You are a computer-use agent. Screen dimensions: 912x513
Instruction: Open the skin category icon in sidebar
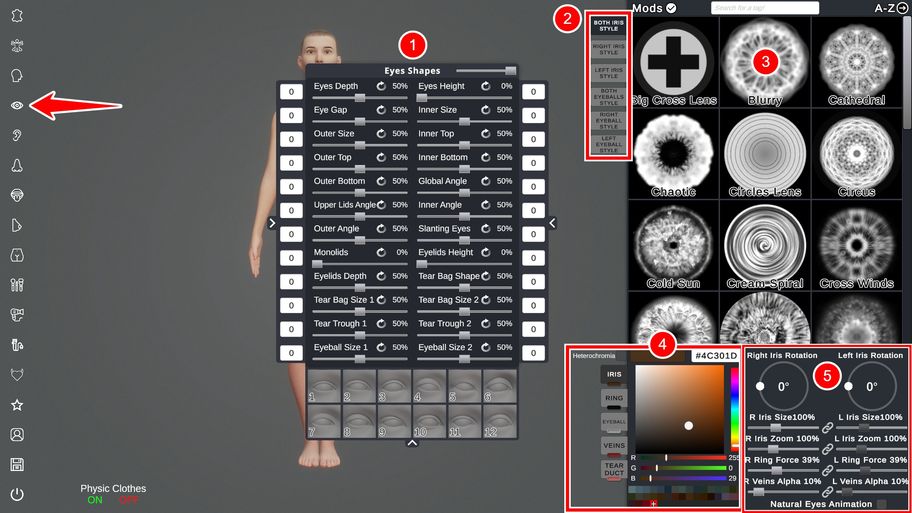click(17, 16)
